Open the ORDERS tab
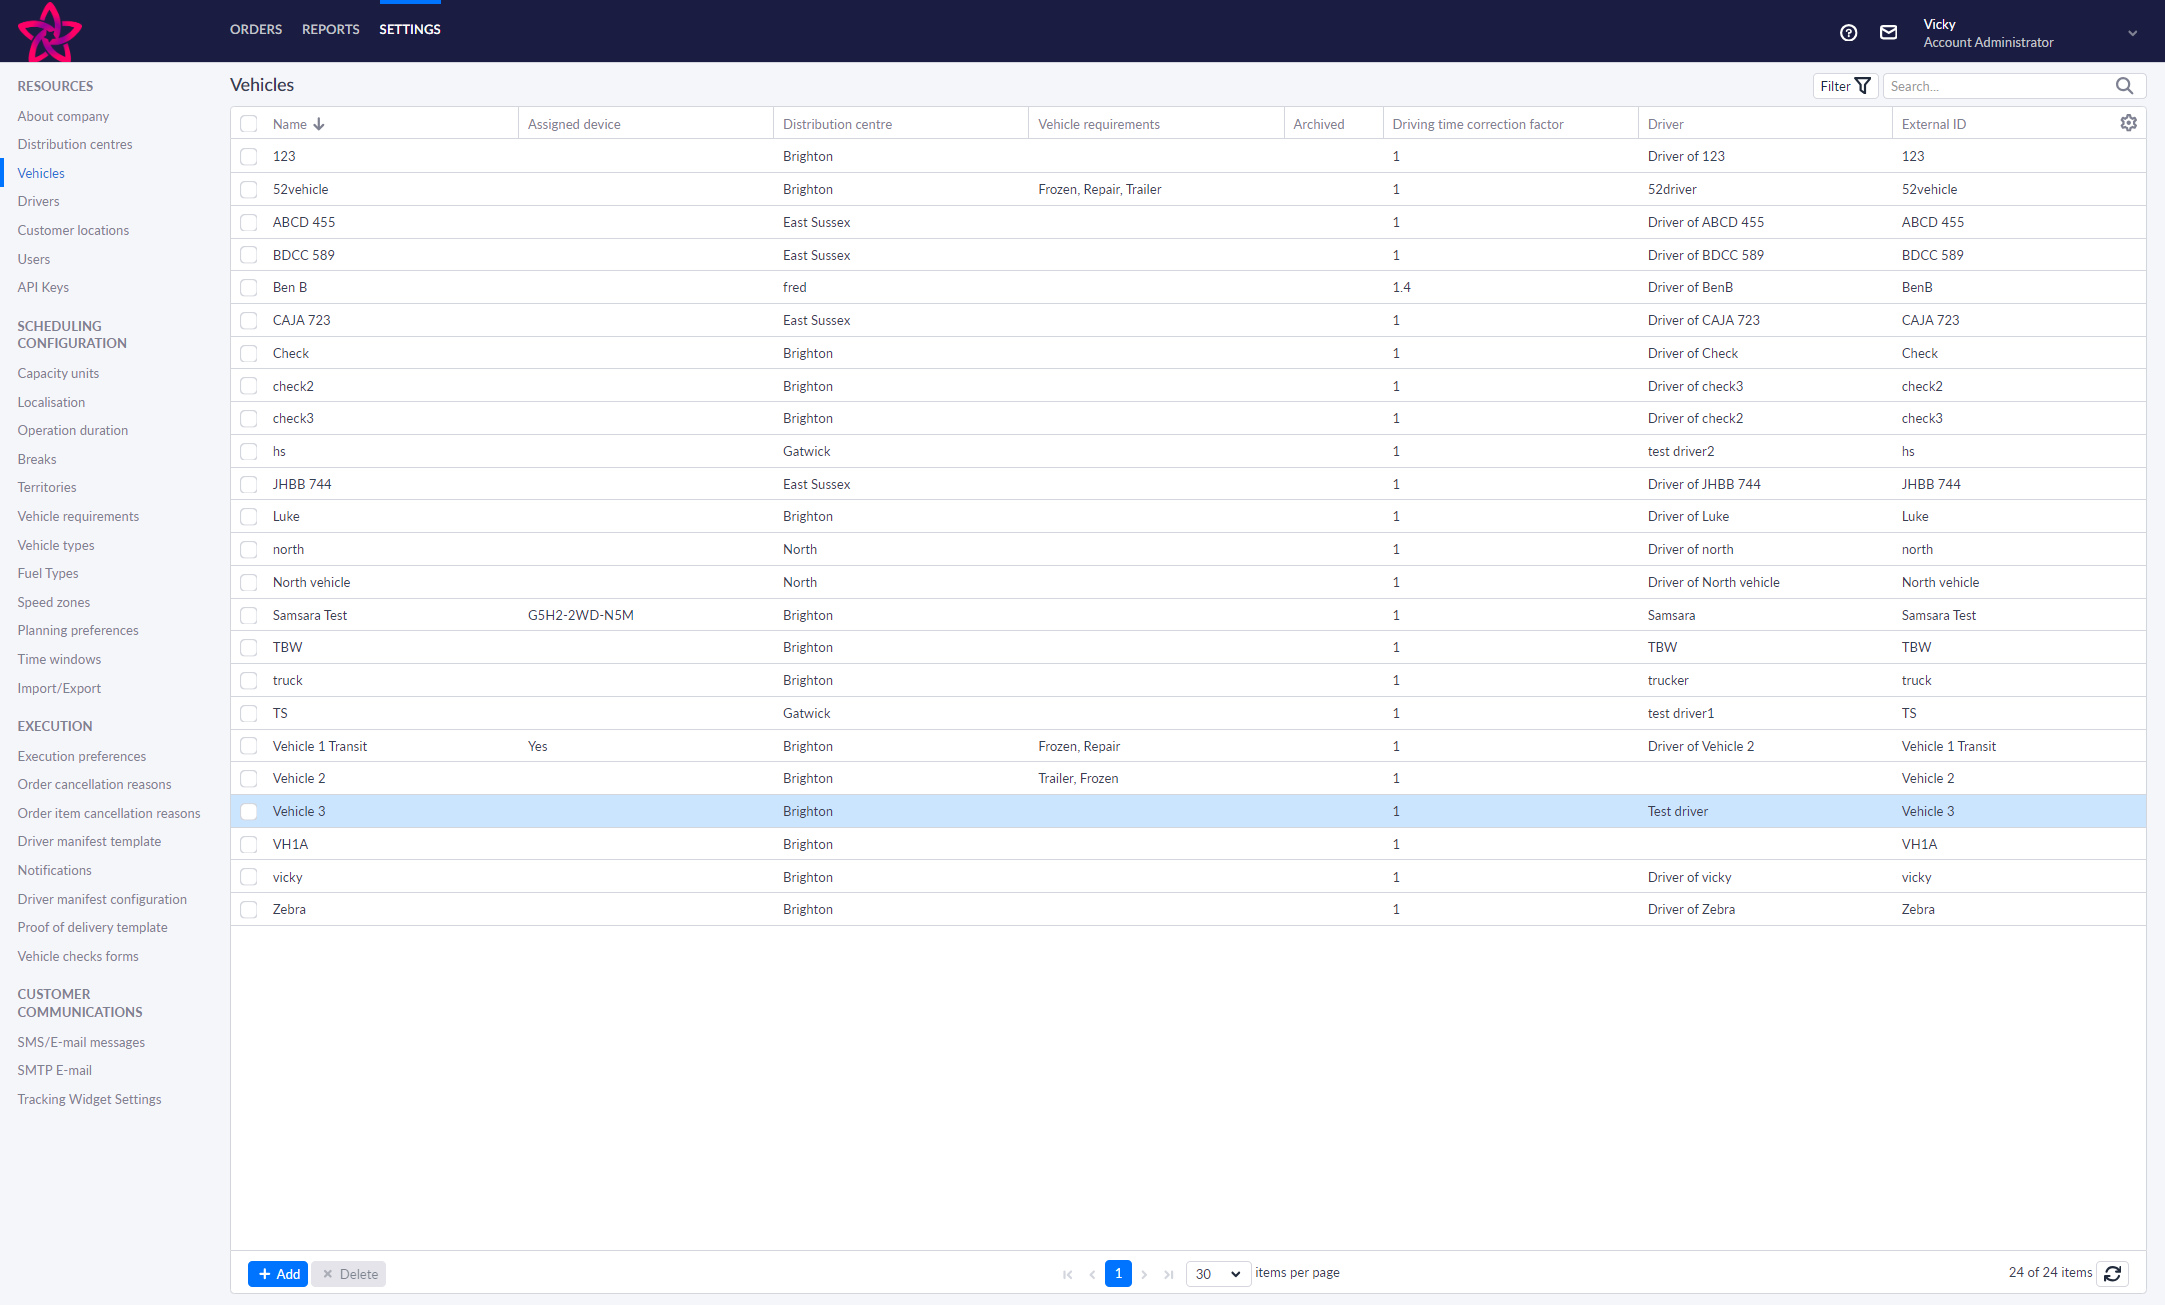Image resolution: width=2165 pixels, height=1305 pixels. point(256,30)
